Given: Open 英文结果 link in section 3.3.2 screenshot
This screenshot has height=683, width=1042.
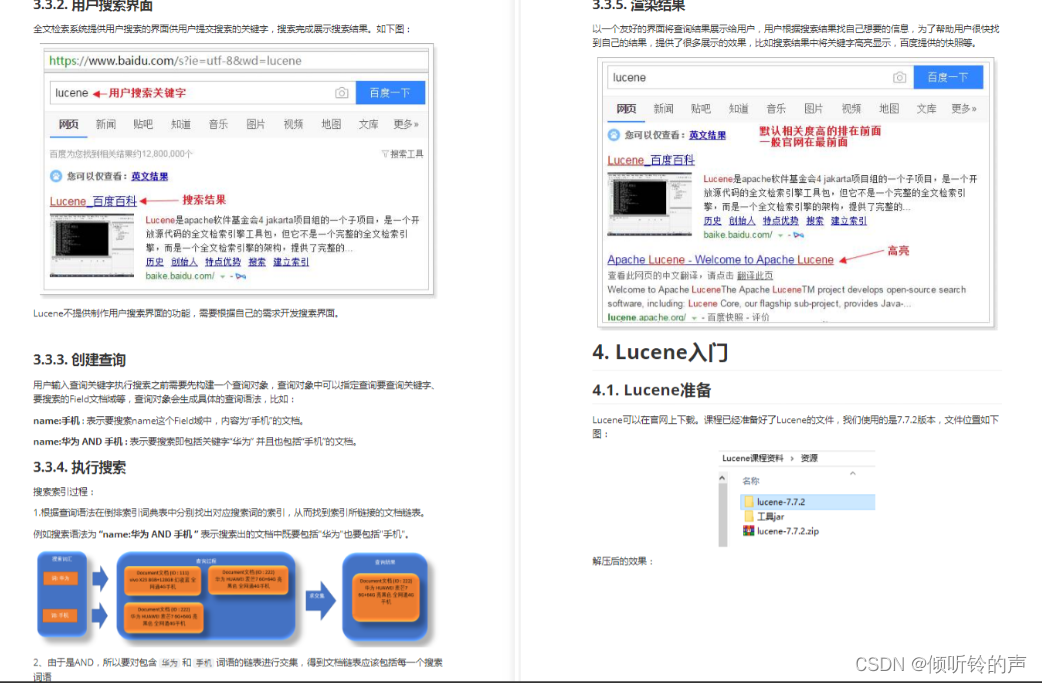Looking at the screenshot, I should tap(150, 176).
